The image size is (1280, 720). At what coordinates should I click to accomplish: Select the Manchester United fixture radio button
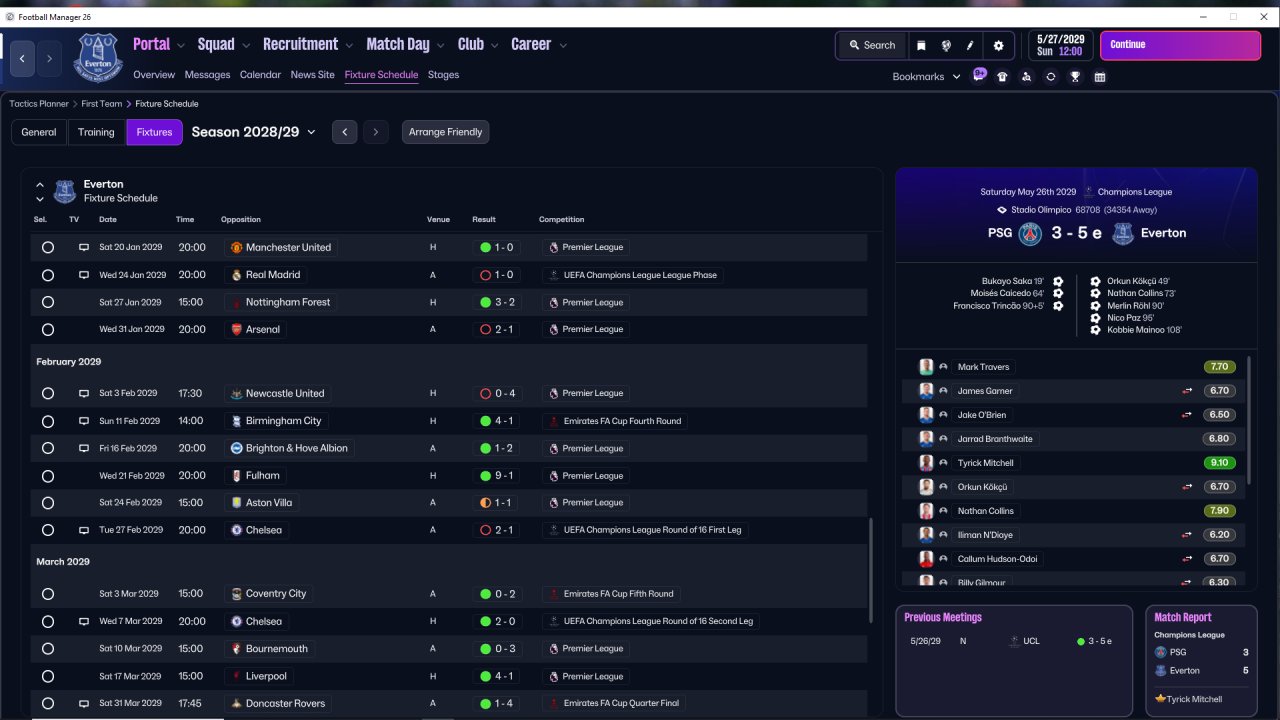tap(48, 247)
